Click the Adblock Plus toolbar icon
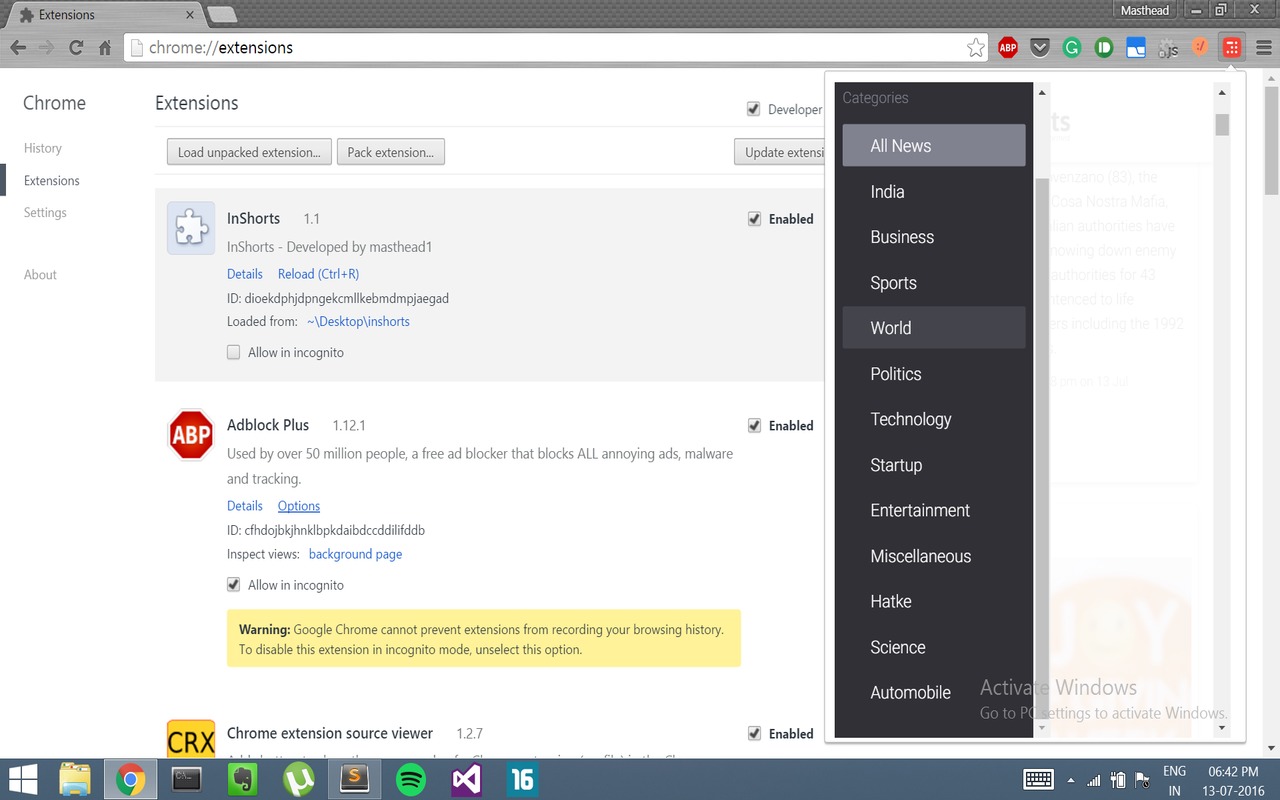 [x=1008, y=47]
